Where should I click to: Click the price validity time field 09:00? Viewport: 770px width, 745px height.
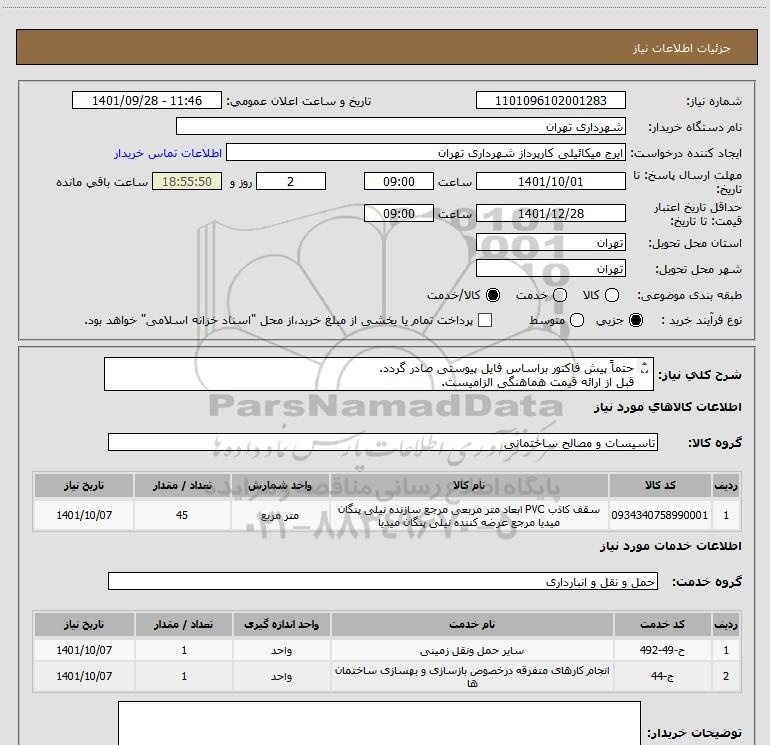click(399, 213)
